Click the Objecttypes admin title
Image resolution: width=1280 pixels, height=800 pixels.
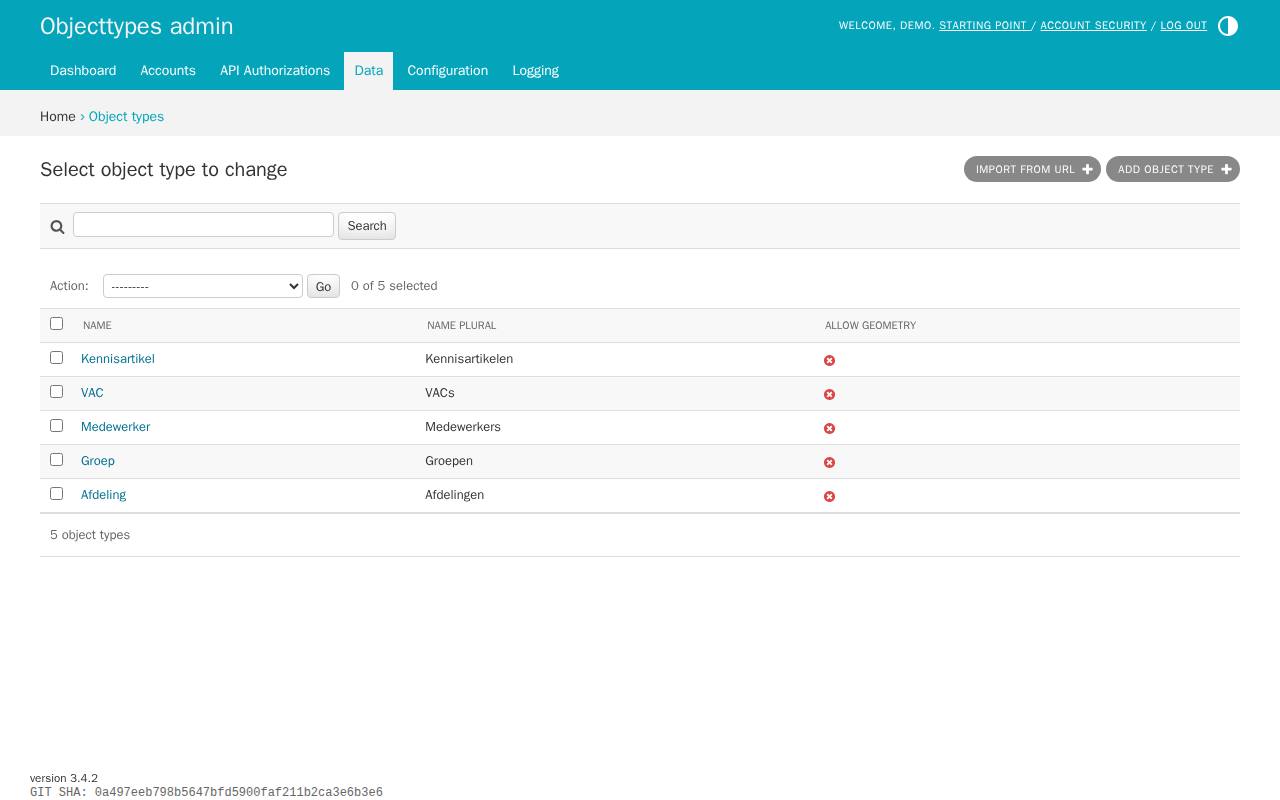[137, 26]
